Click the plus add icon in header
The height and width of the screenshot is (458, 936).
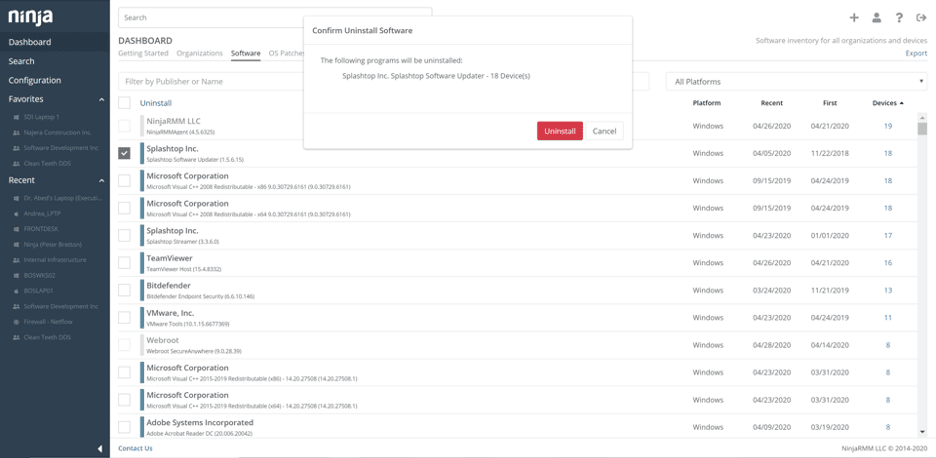[854, 17]
